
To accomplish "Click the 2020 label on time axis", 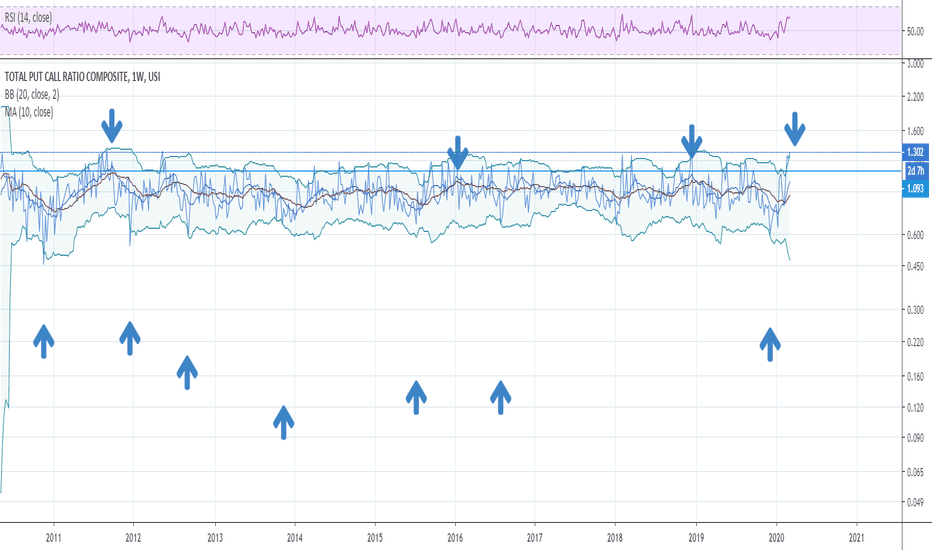I will point(776,538).
